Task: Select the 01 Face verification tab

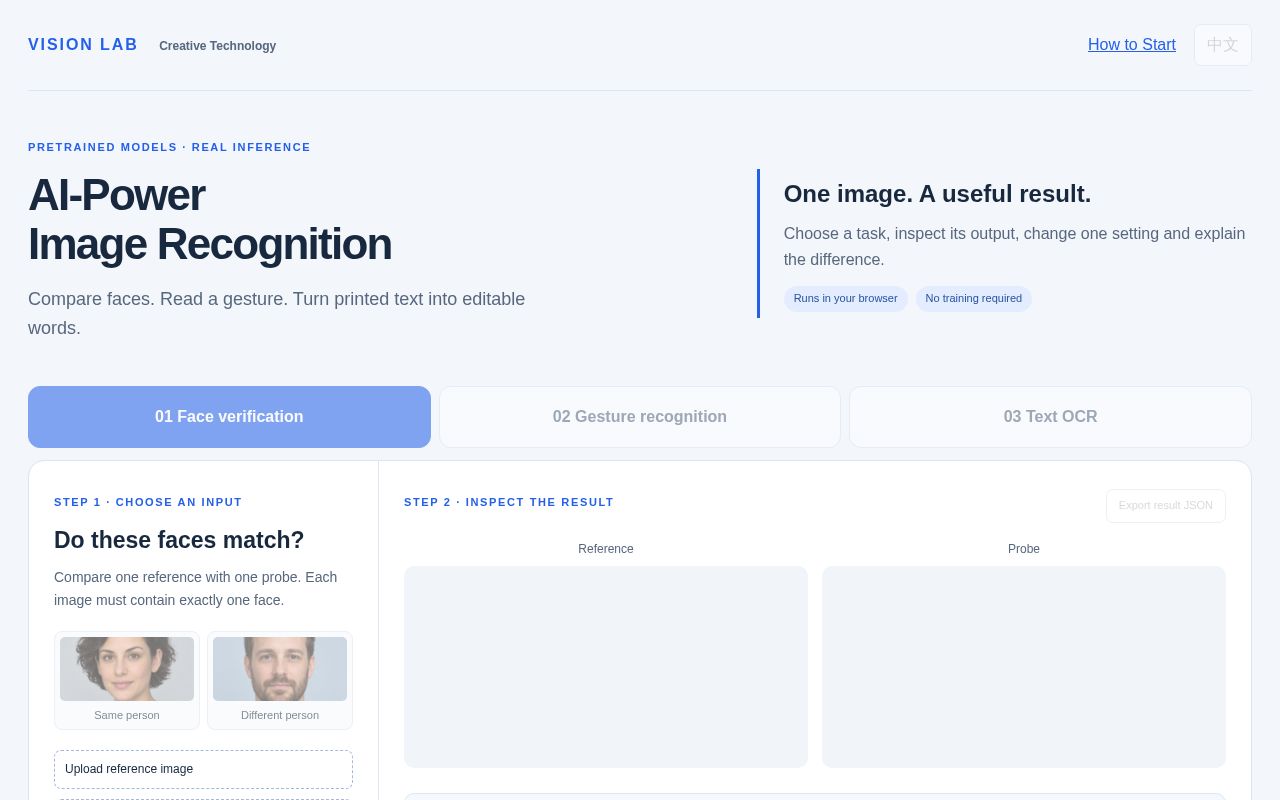Action: pyautogui.click(x=229, y=417)
